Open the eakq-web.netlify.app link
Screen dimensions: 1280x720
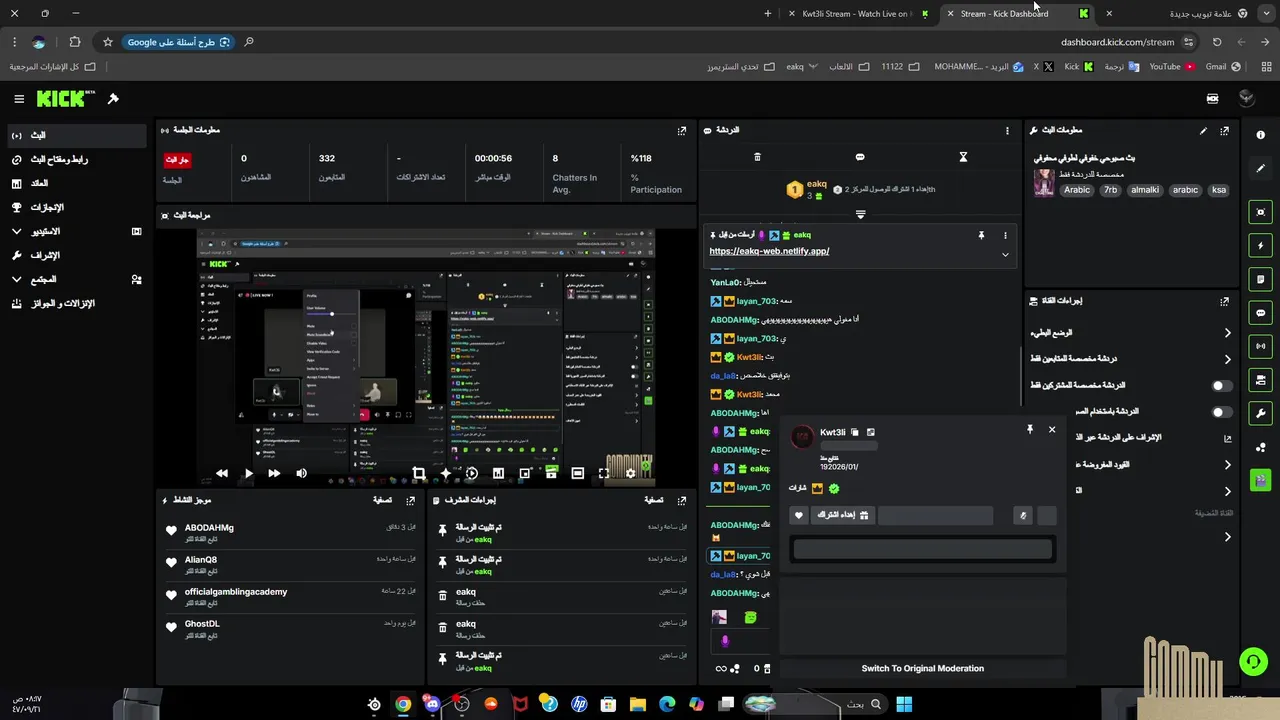click(x=769, y=251)
